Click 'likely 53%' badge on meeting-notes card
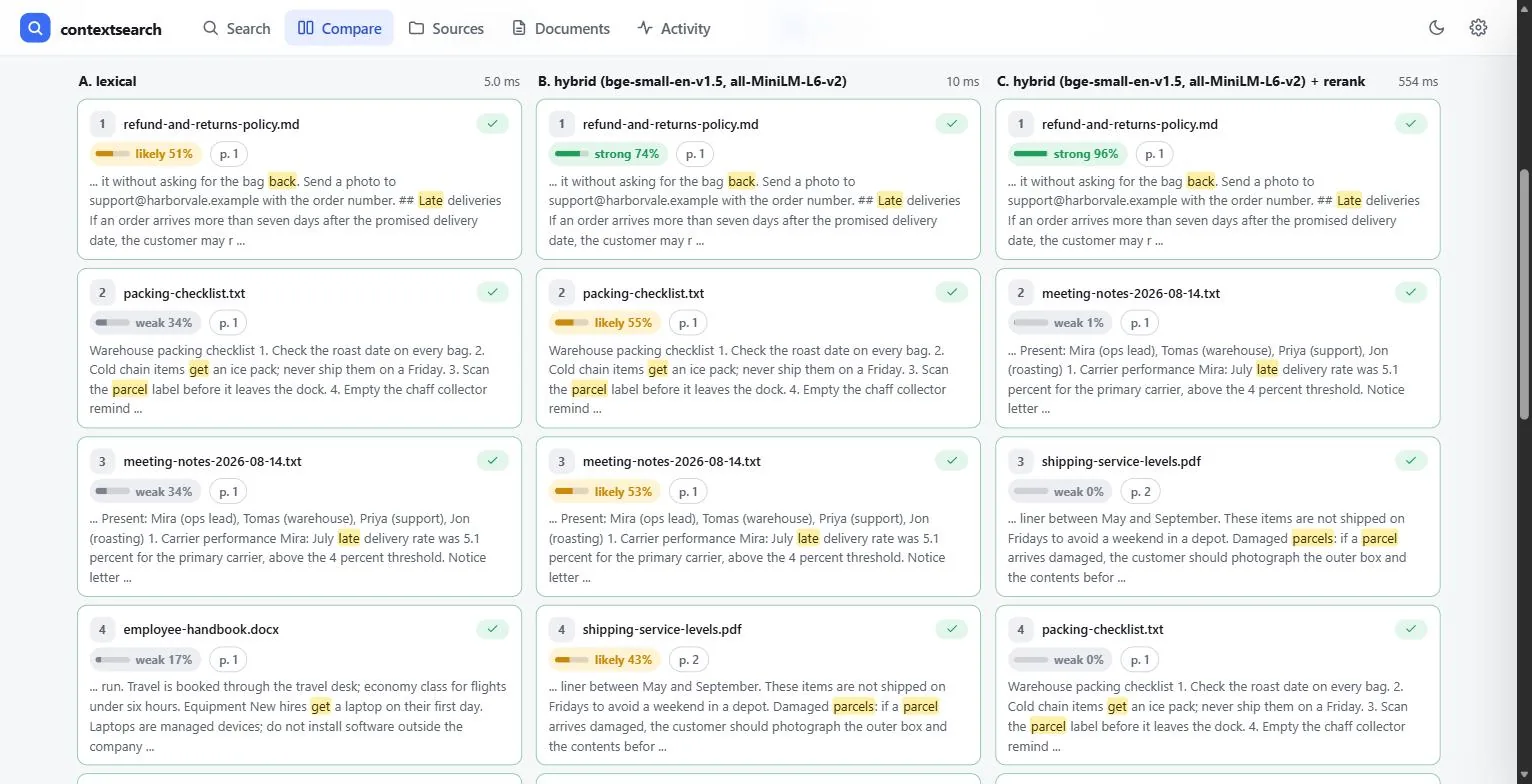Viewport: 1532px width, 784px height. click(604, 492)
